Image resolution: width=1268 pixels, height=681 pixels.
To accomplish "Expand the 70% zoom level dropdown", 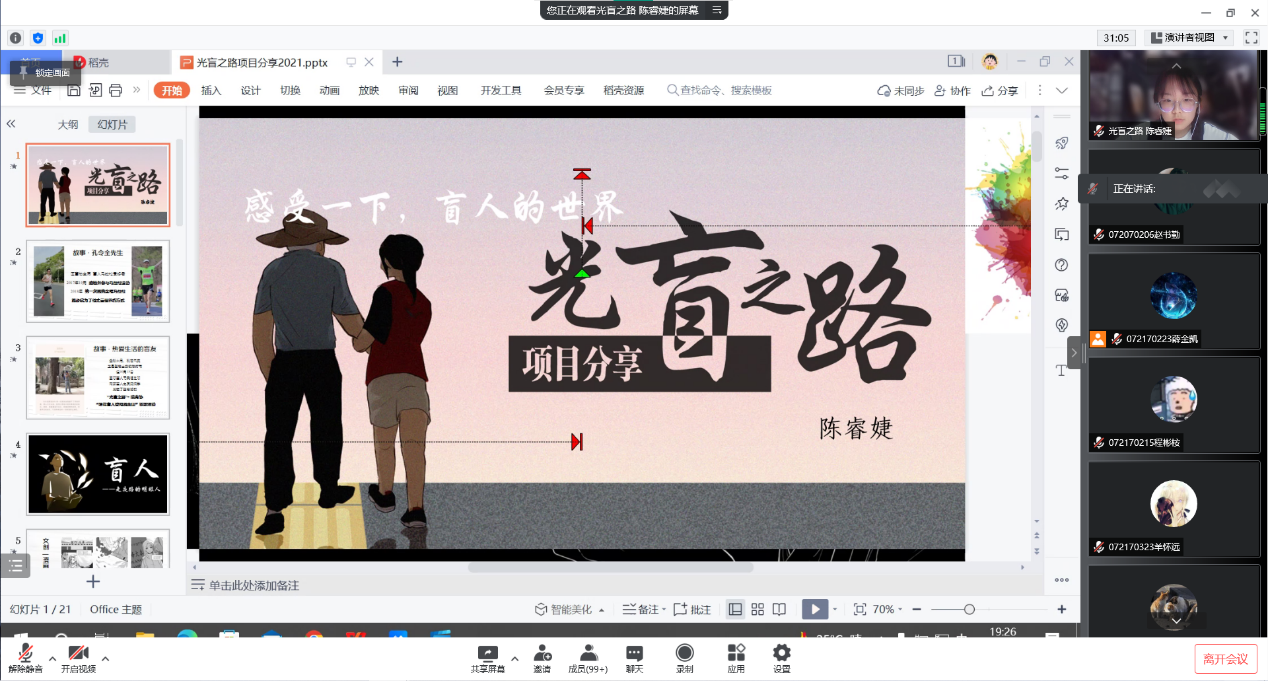I will [887, 609].
